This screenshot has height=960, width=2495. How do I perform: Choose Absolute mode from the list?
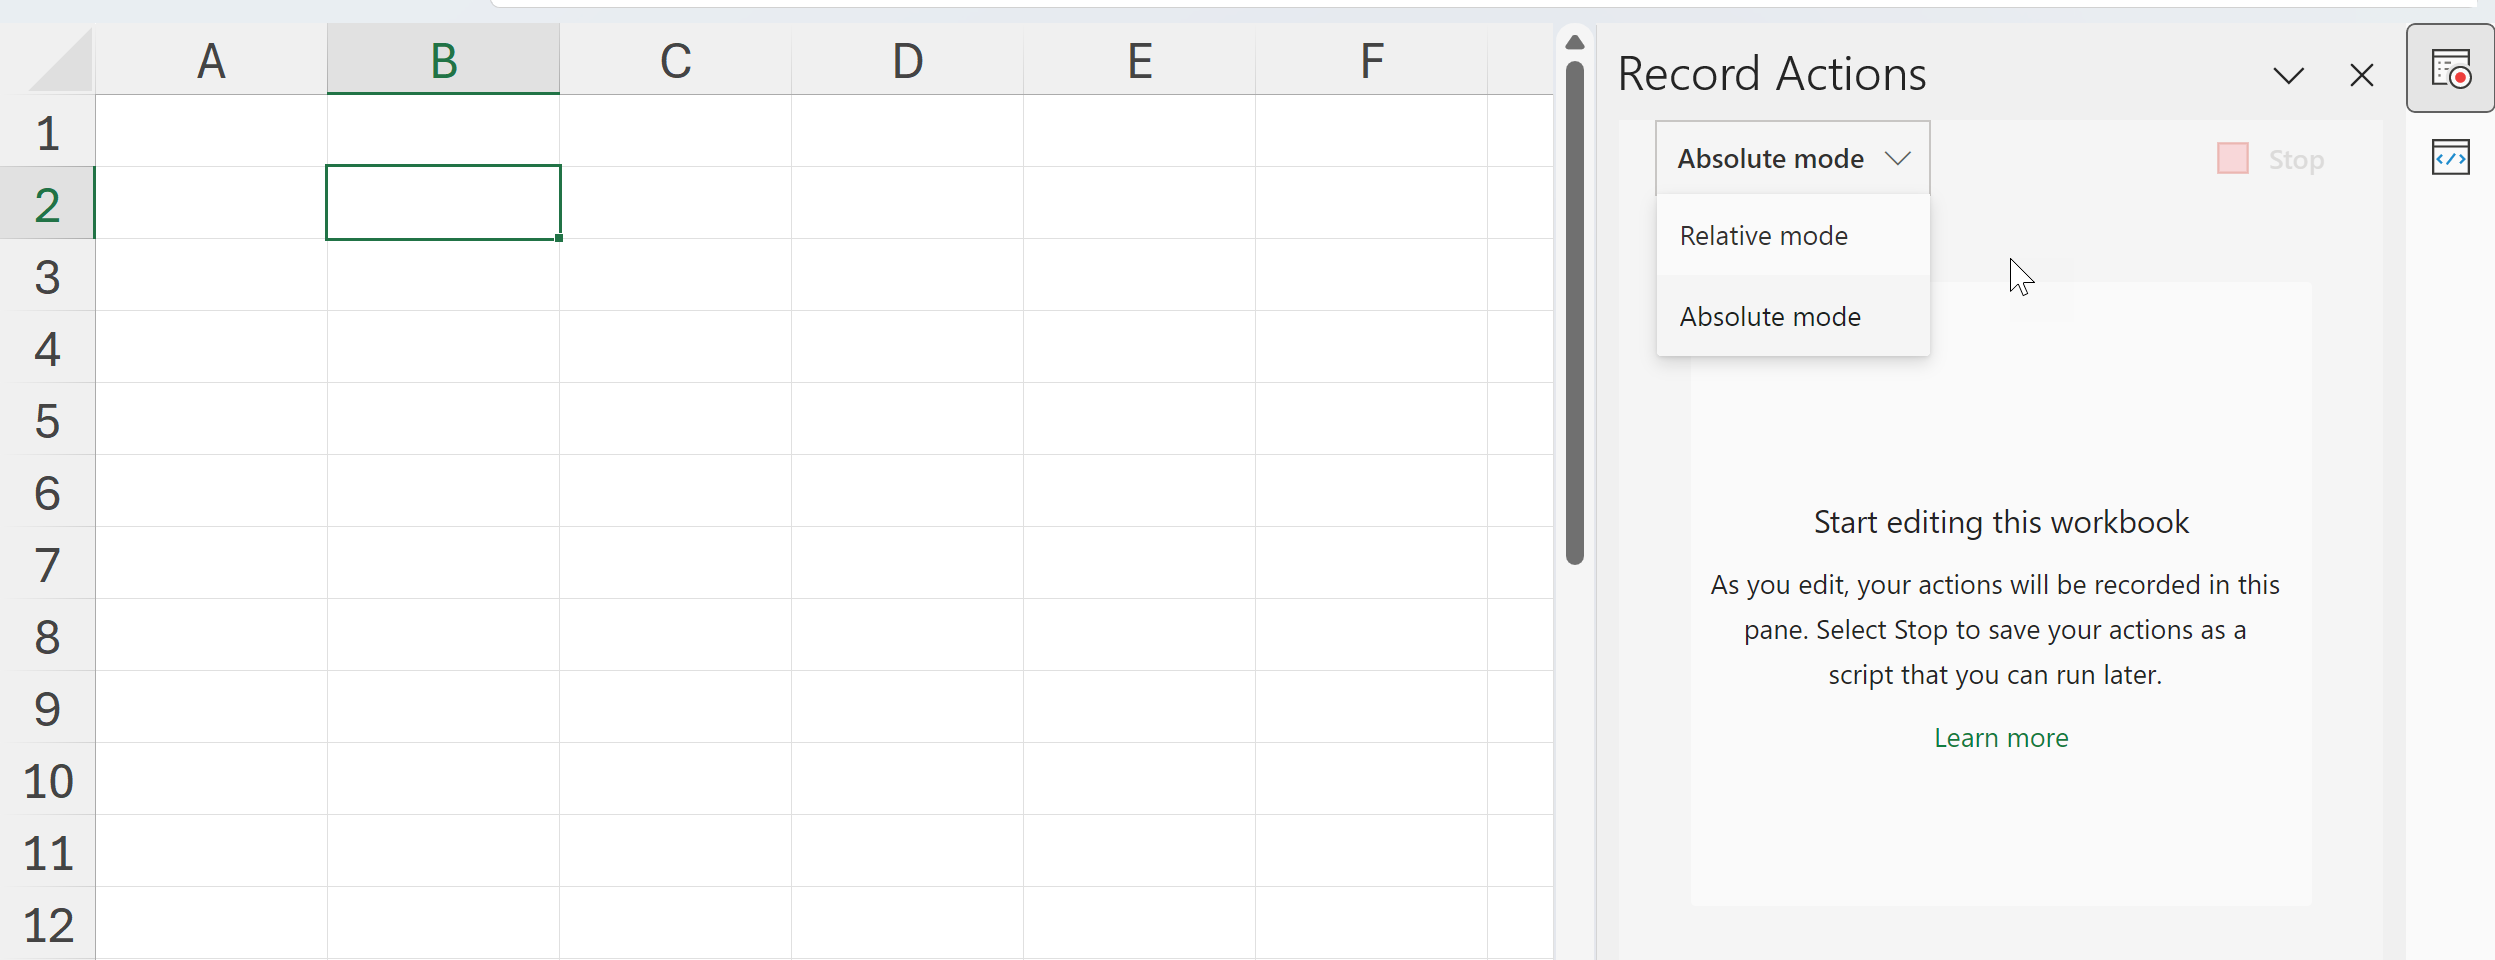[x=1770, y=317]
